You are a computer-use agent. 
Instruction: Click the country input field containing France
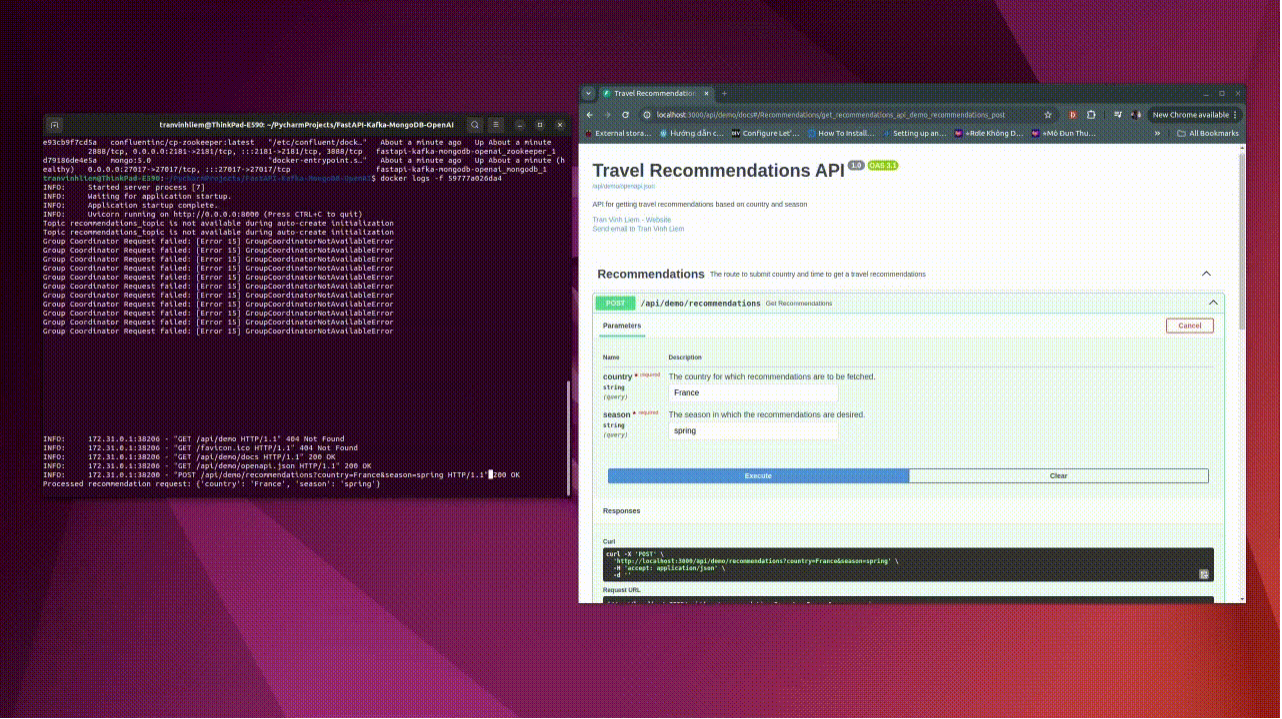[752, 393]
